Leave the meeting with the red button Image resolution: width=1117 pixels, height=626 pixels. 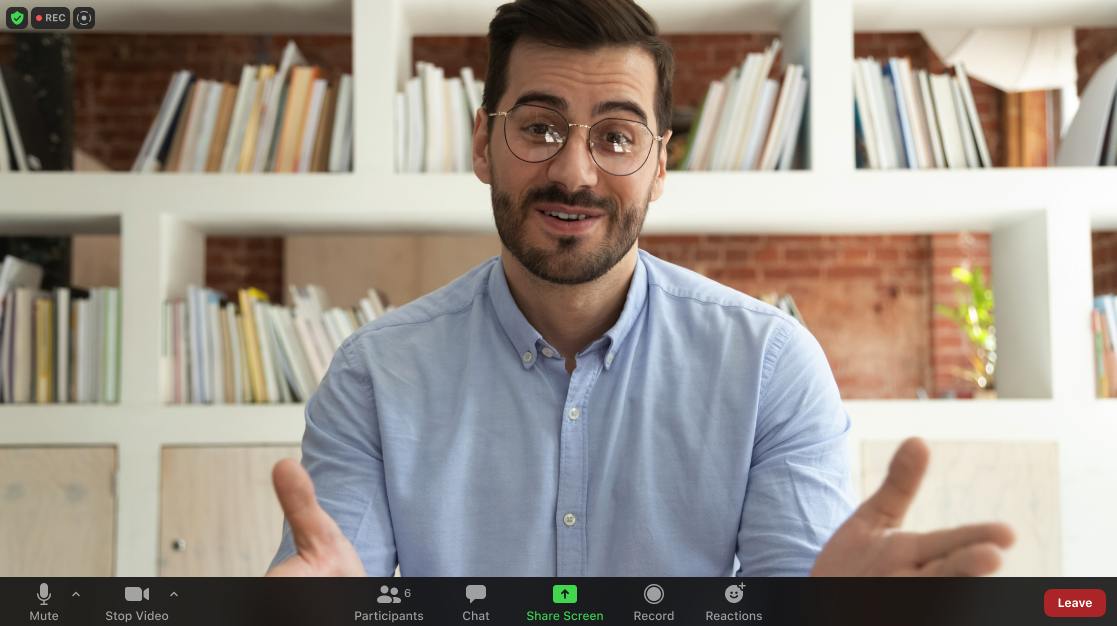click(x=1074, y=603)
